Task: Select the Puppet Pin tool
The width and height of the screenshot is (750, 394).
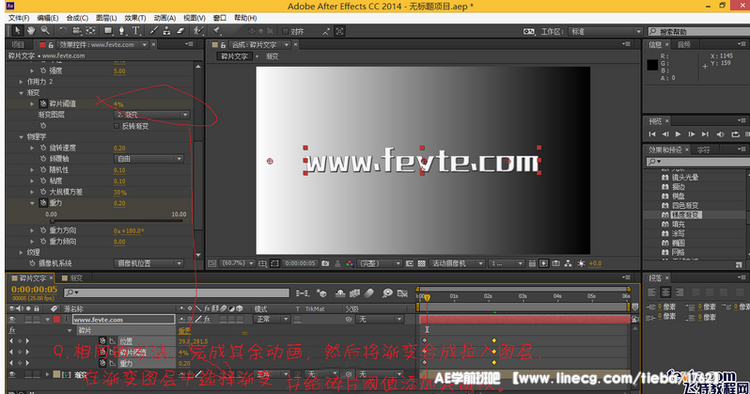Action: [217, 31]
